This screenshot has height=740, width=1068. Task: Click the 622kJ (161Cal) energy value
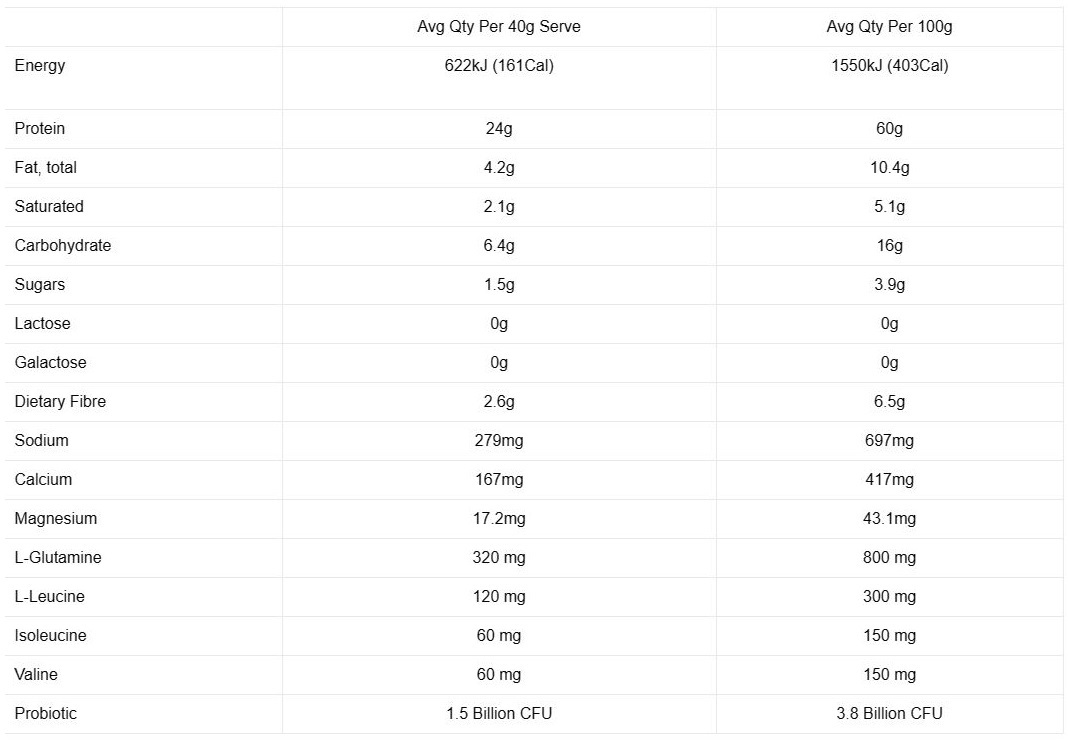499,65
